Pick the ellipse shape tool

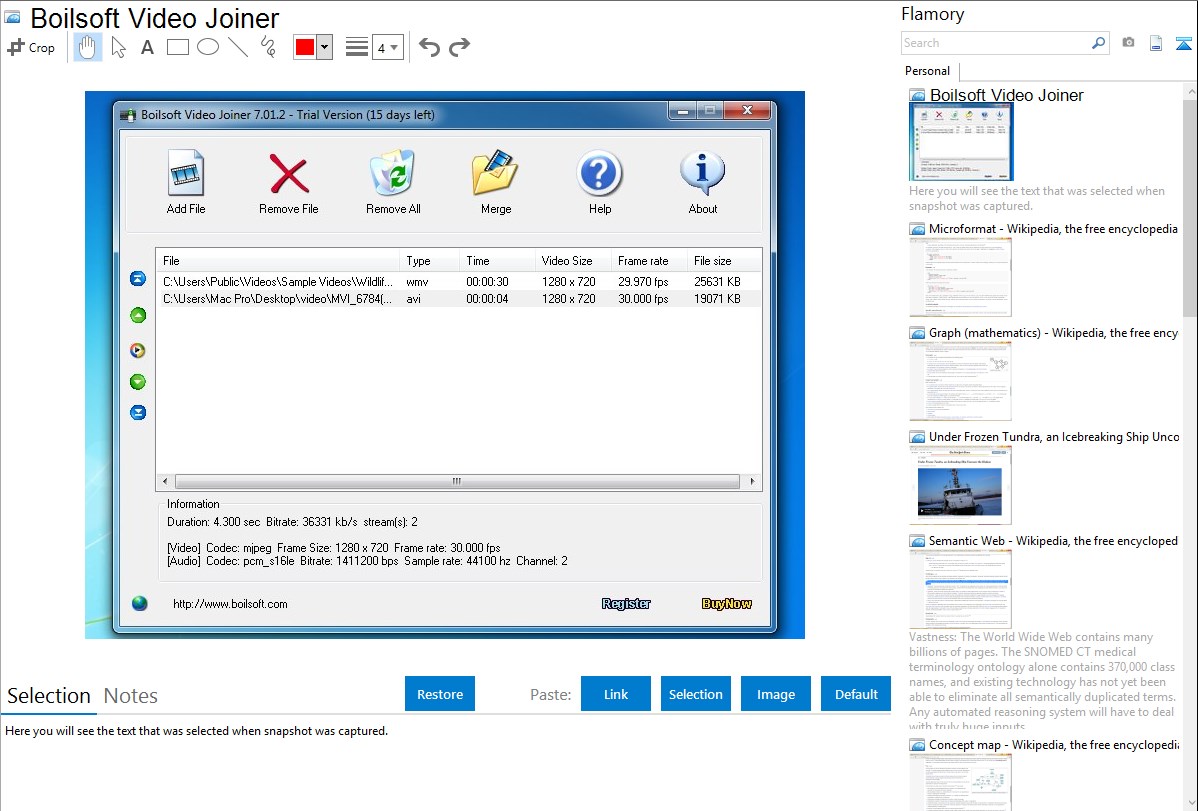208,47
